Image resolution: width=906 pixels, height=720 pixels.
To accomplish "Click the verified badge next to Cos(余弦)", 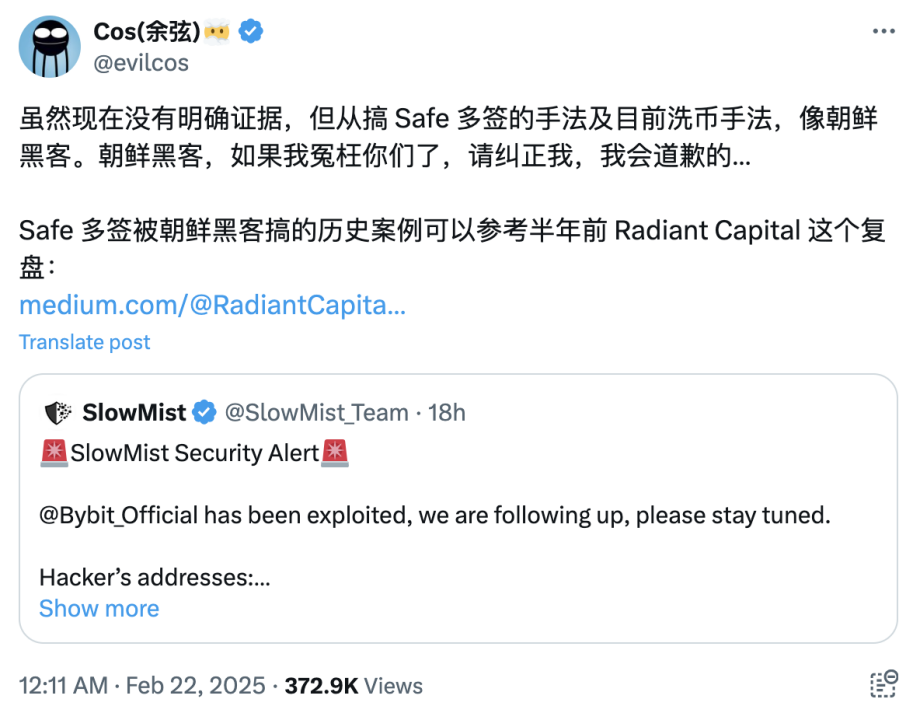I will click(250, 31).
